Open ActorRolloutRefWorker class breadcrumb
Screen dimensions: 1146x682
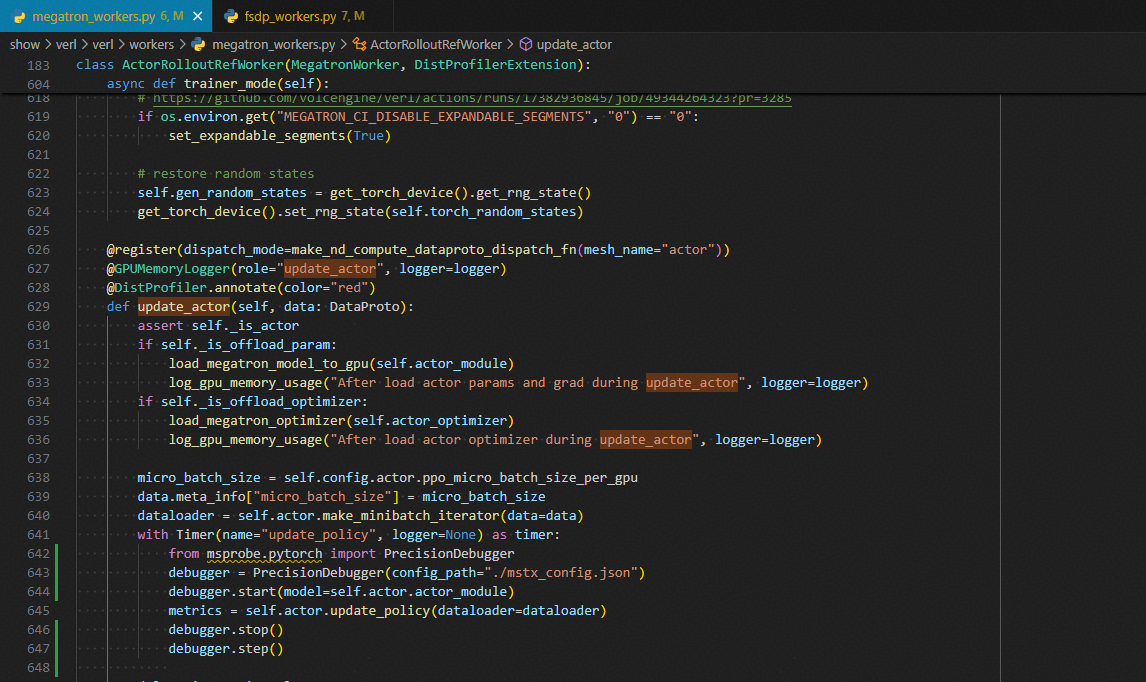436,45
